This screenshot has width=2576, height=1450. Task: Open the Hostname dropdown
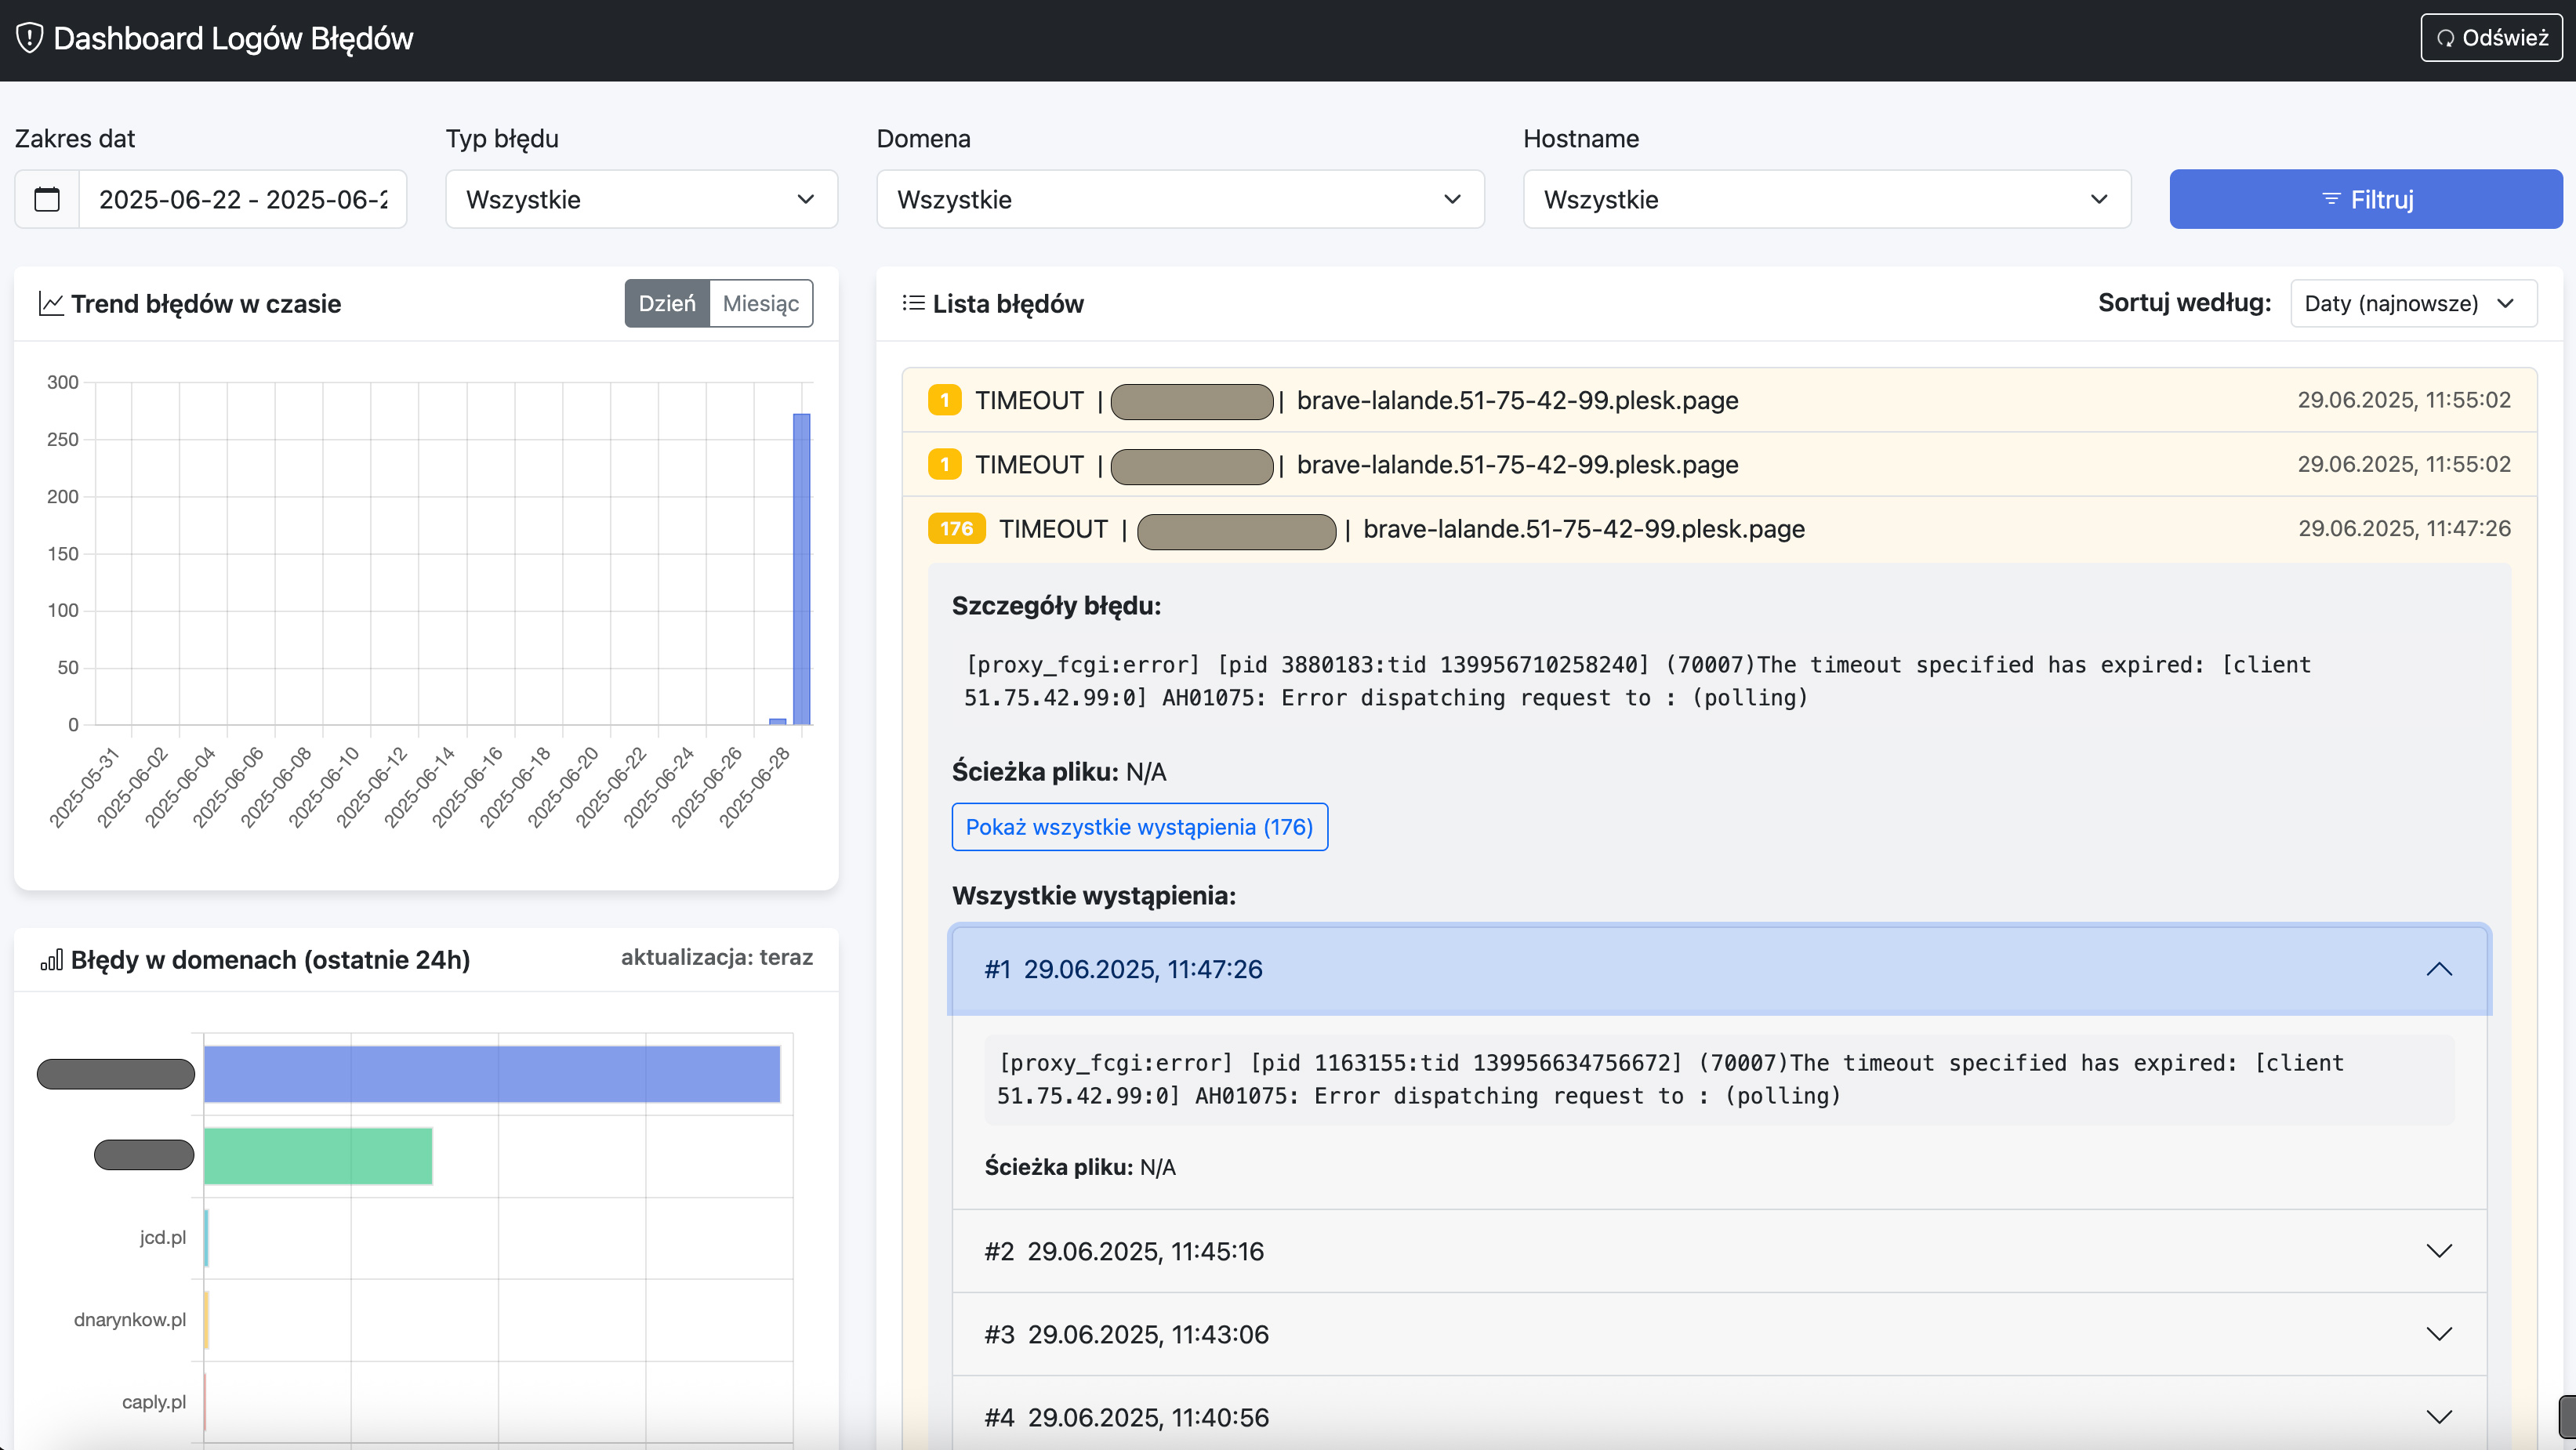[x=1827, y=199]
